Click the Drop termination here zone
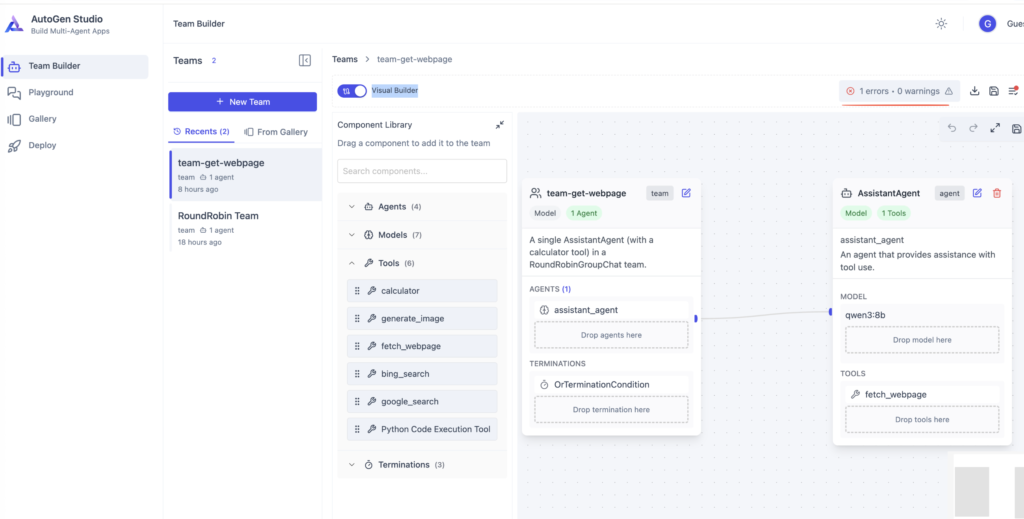Screen dimensions: 1024x519 tap(611, 409)
